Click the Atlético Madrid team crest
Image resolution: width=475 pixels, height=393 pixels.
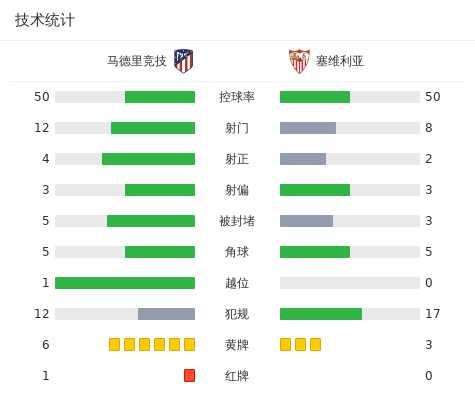pos(183,61)
